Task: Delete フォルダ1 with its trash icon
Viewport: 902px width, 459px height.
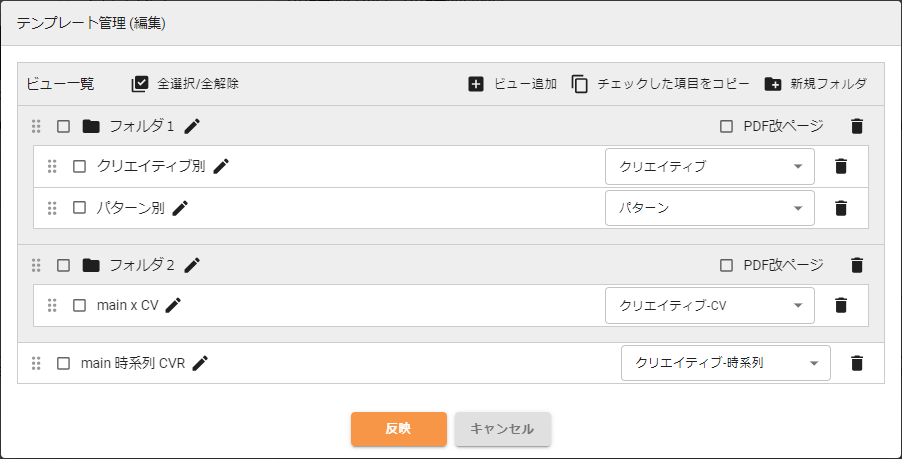Action: [857, 126]
